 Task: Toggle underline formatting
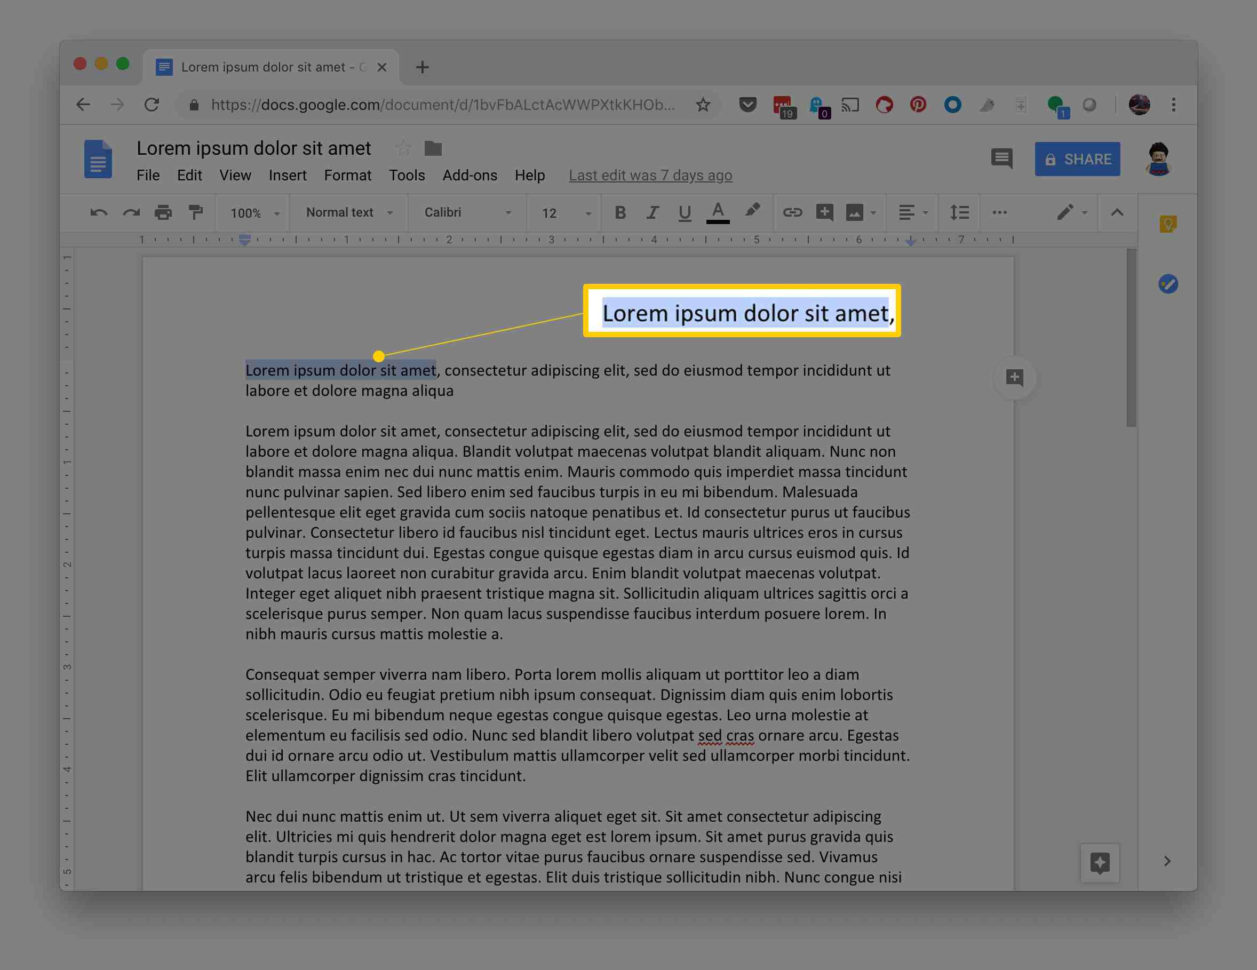click(x=685, y=212)
